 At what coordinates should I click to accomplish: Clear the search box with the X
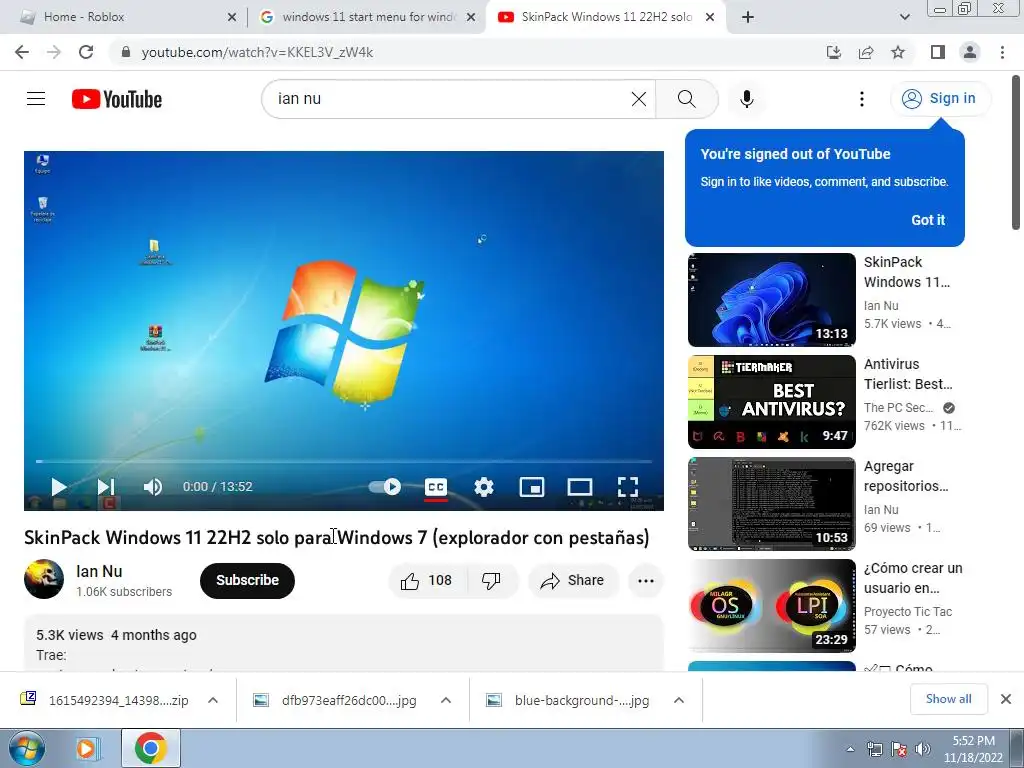pyautogui.click(x=639, y=99)
